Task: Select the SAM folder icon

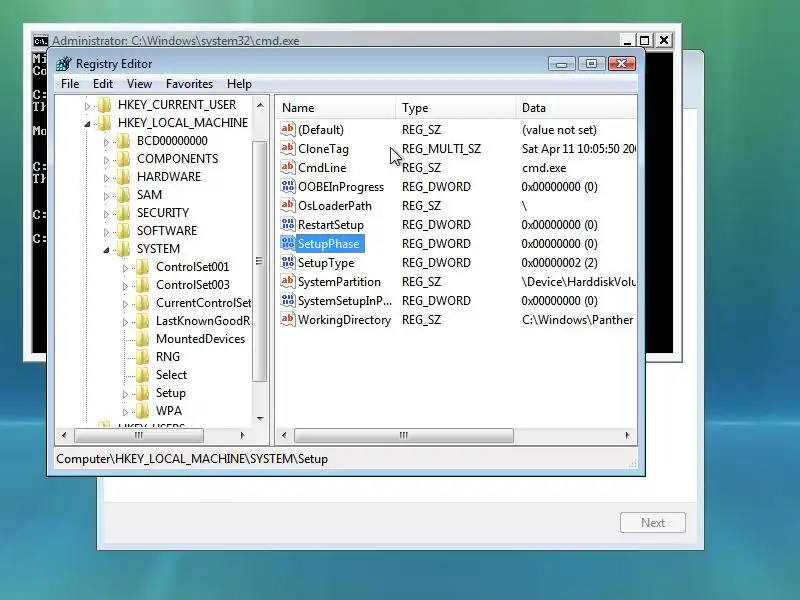Action: click(123, 195)
